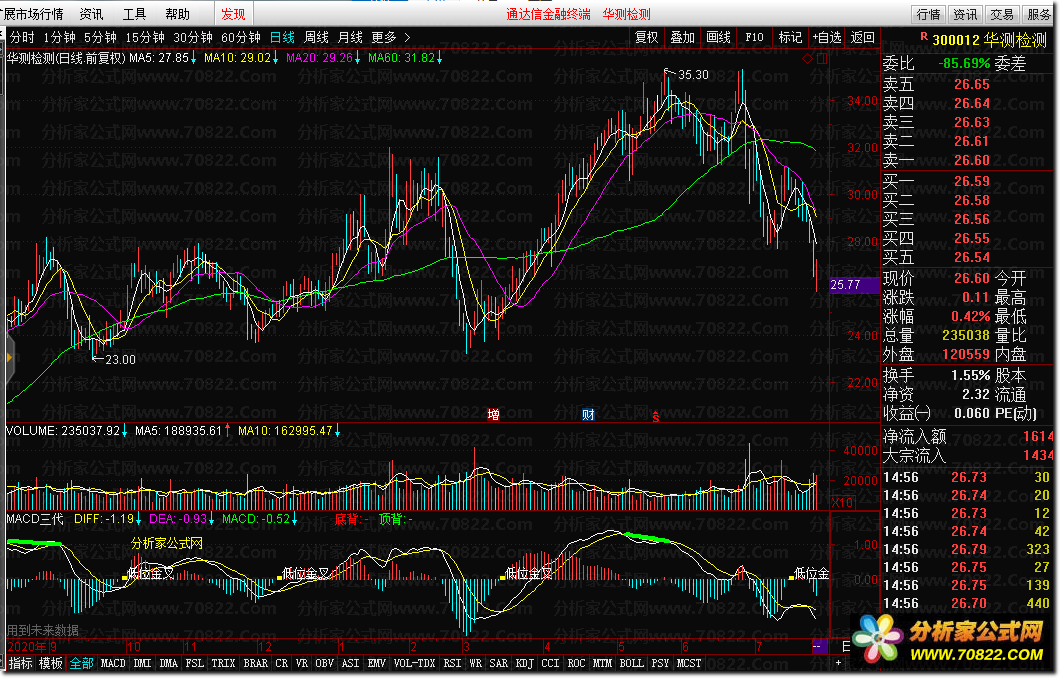
Task: Select the 1分钟 period
Action: [x=60, y=37]
